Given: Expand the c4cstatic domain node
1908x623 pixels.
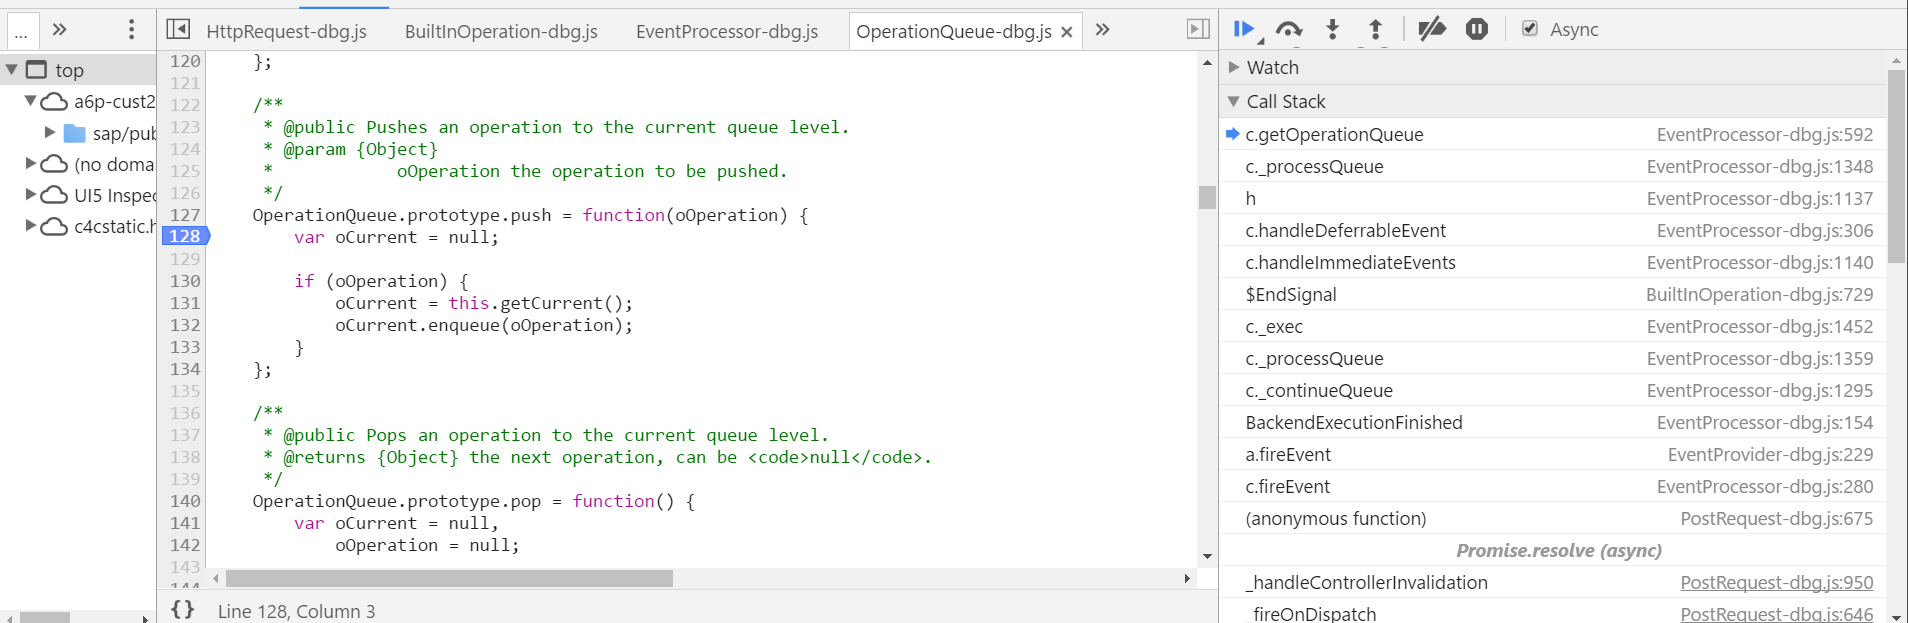Looking at the screenshot, I should [x=30, y=225].
